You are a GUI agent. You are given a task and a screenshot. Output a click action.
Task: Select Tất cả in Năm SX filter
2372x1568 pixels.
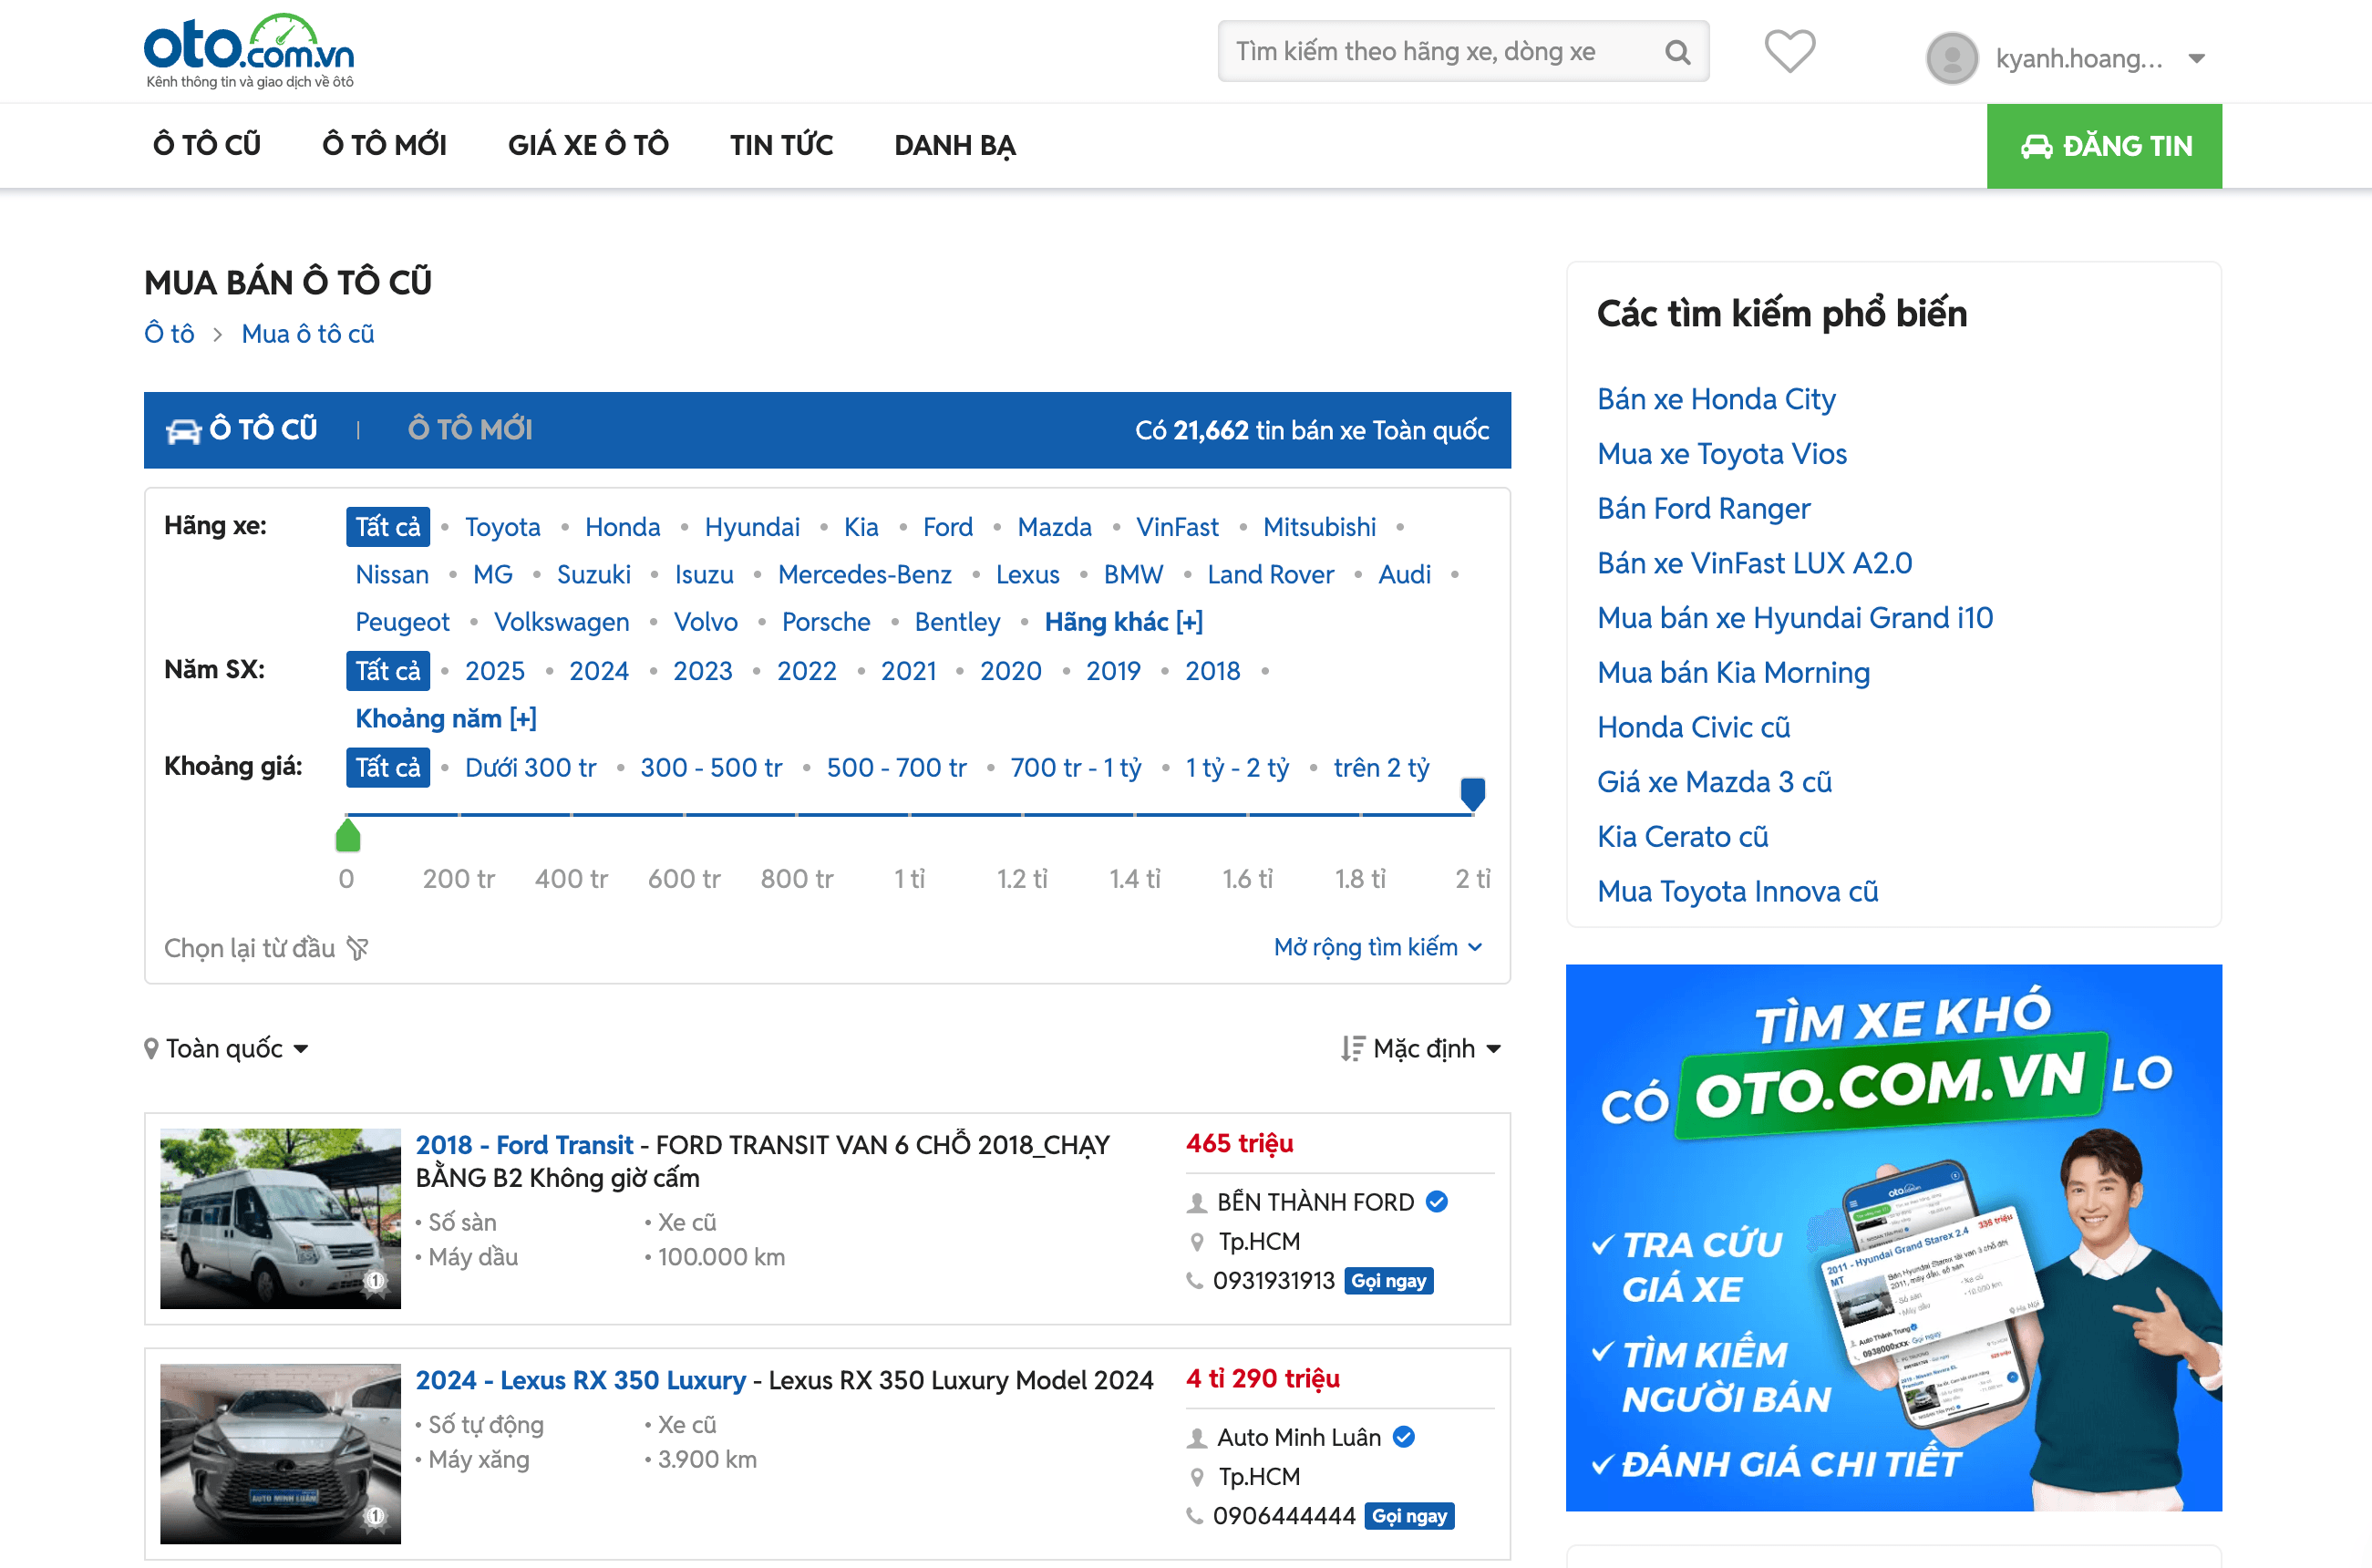click(x=388, y=671)
